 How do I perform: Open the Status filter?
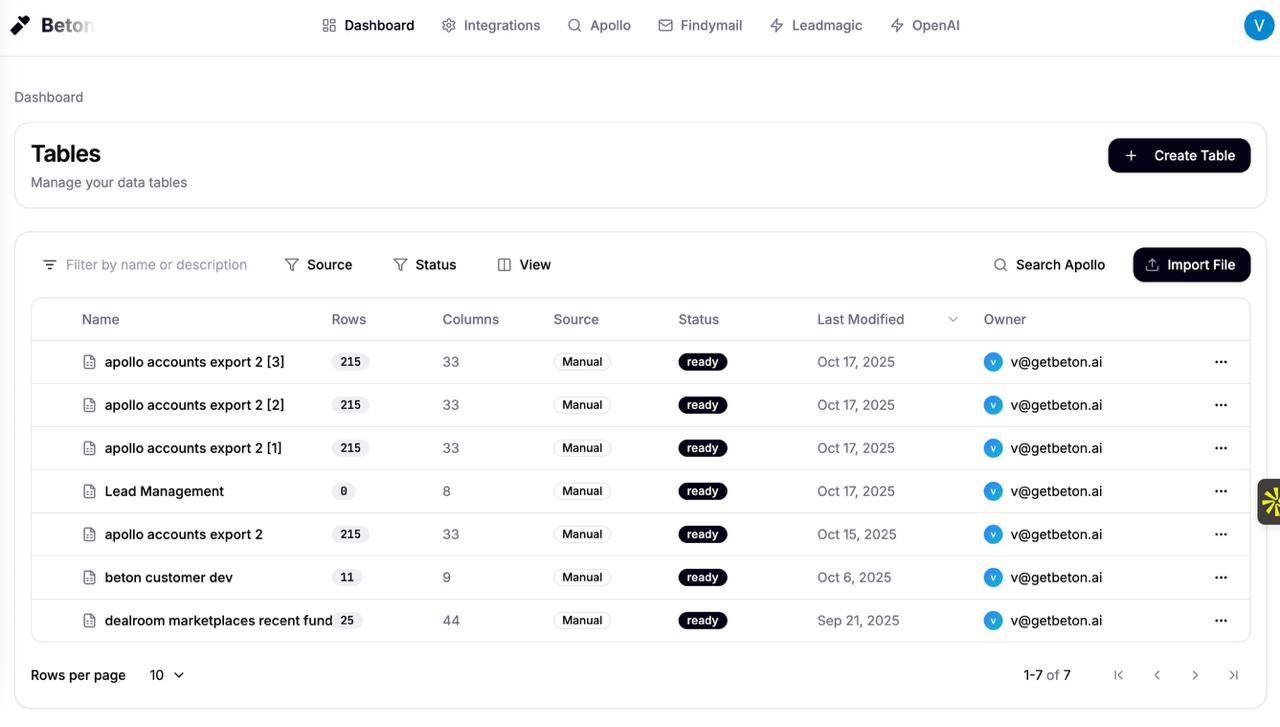click(424, 264)
